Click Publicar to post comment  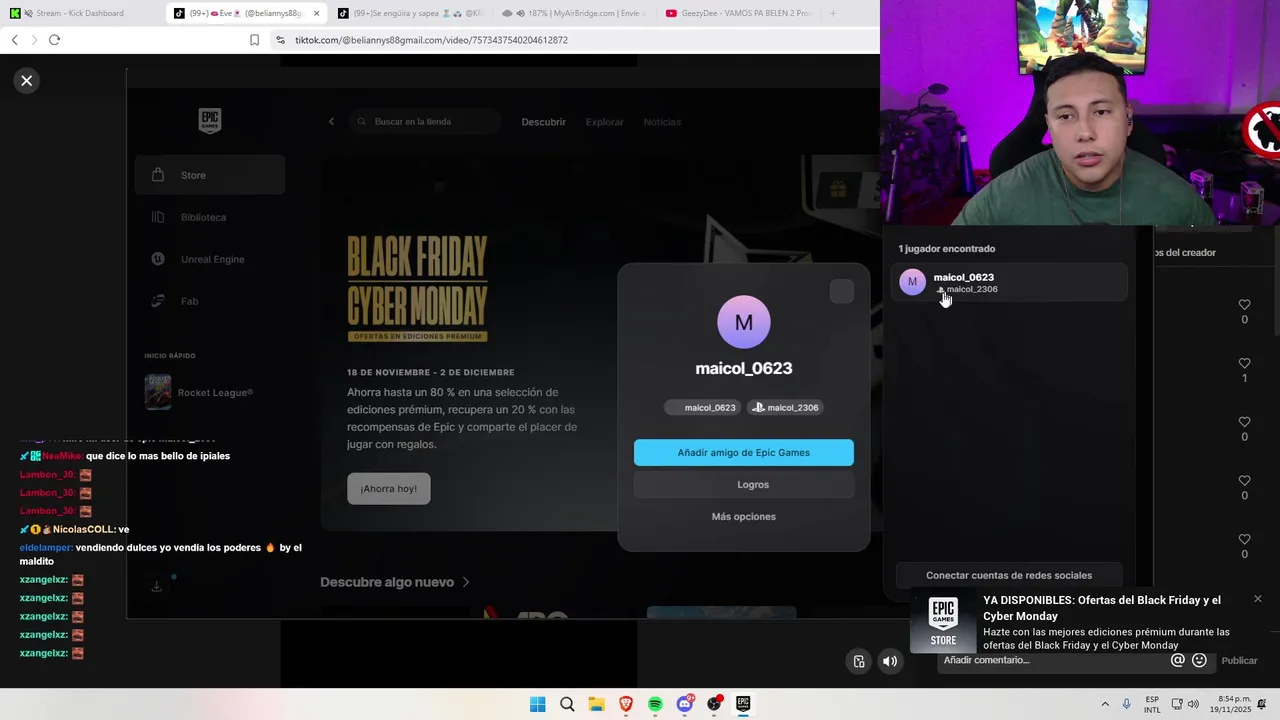pos(1239,660)
